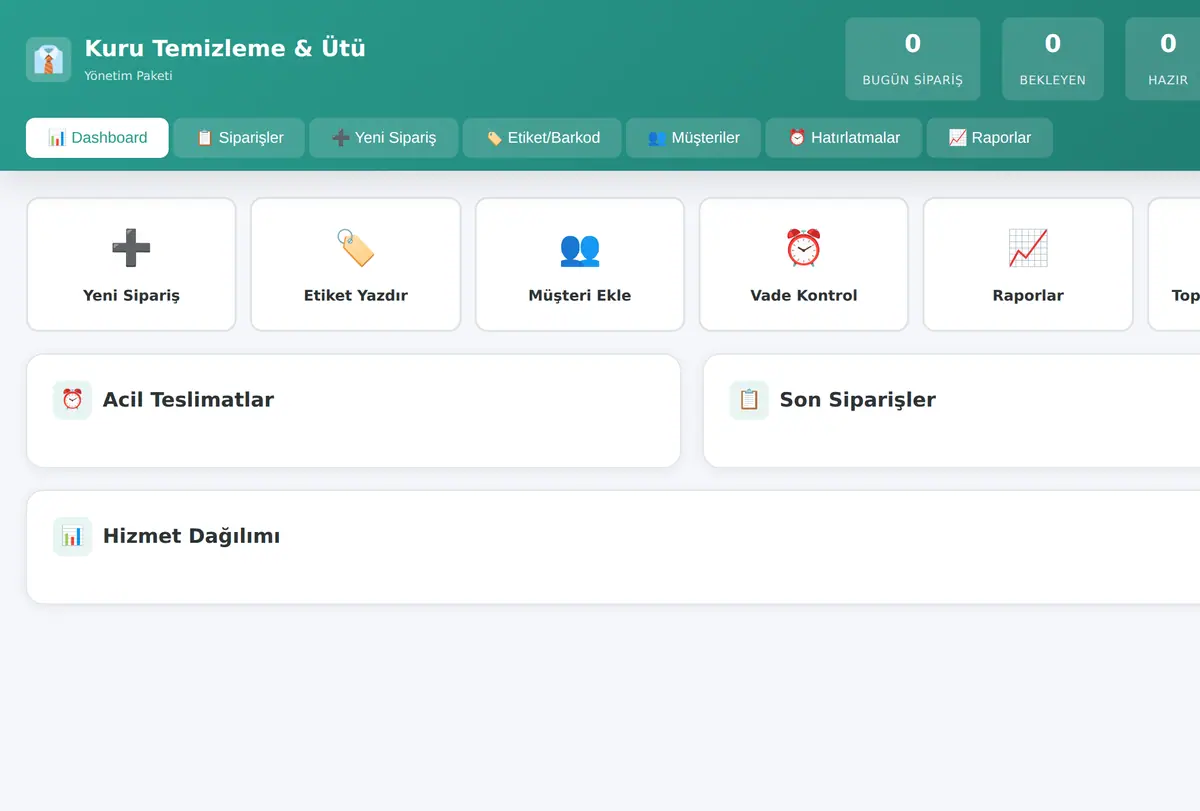Open the Müşteriler tab
The image size is (1200, 811).
pos(694,138)
